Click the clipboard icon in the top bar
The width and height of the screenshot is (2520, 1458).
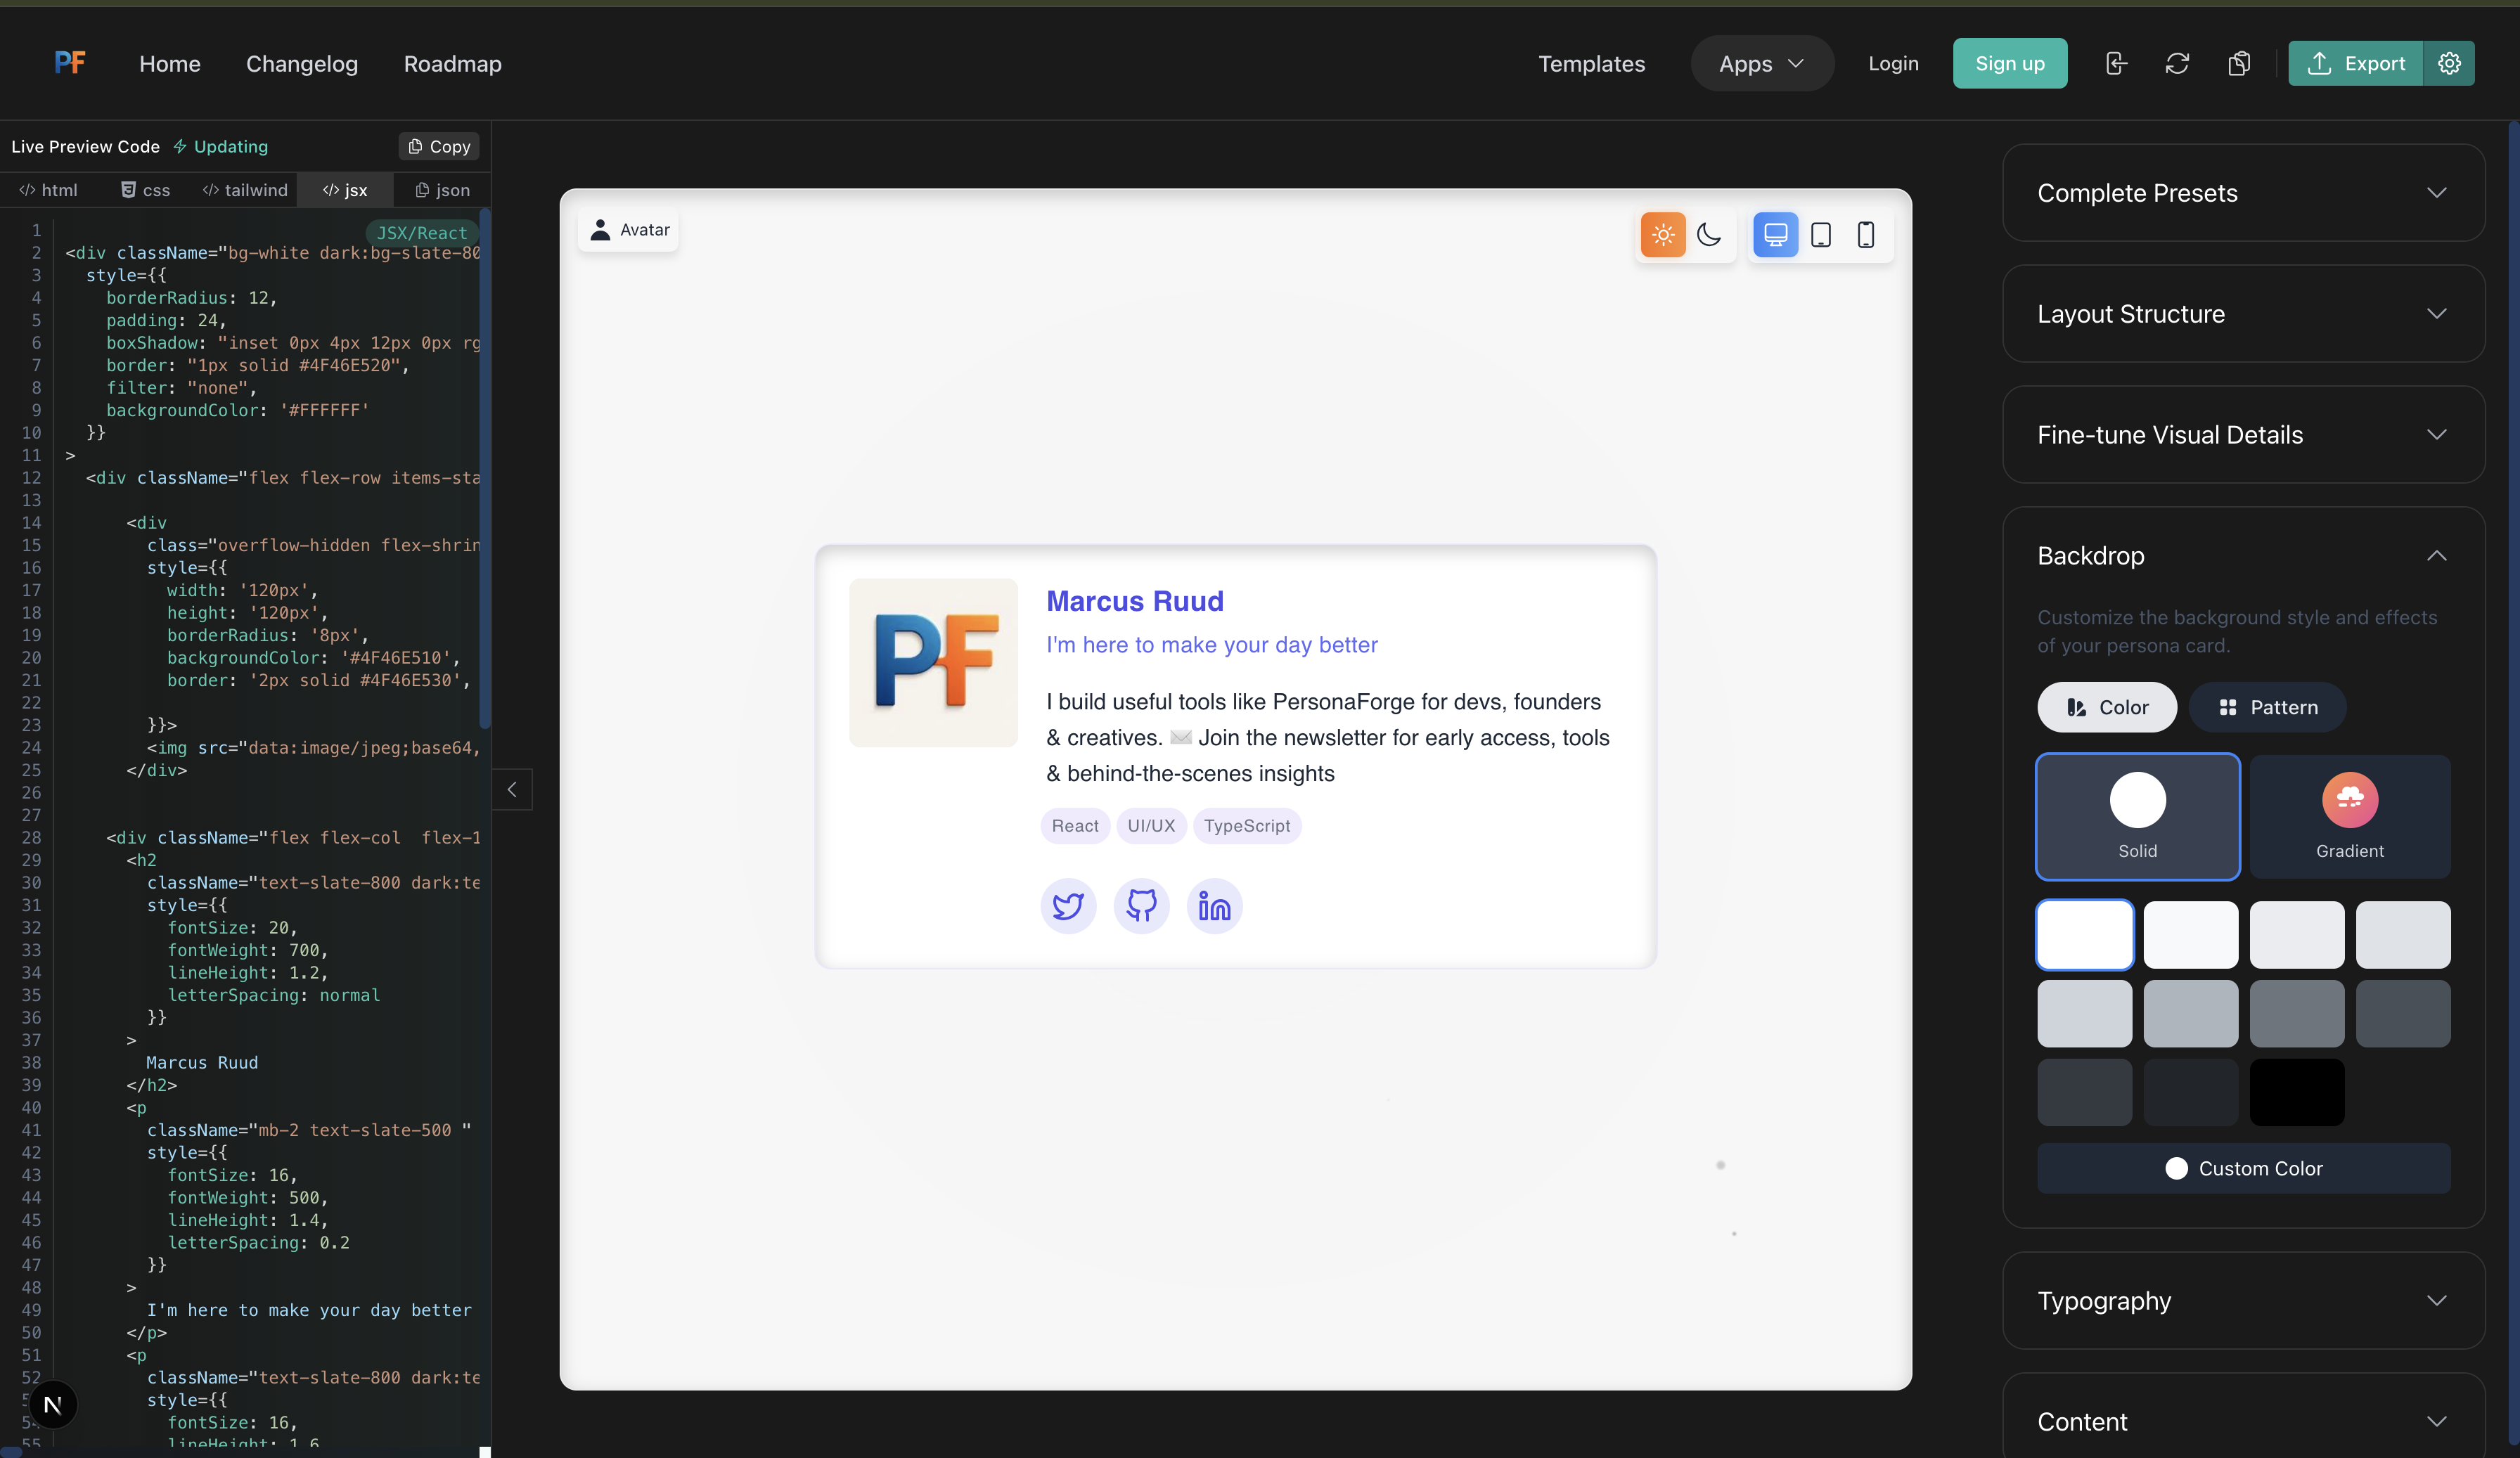click(x=2239, y=63)
